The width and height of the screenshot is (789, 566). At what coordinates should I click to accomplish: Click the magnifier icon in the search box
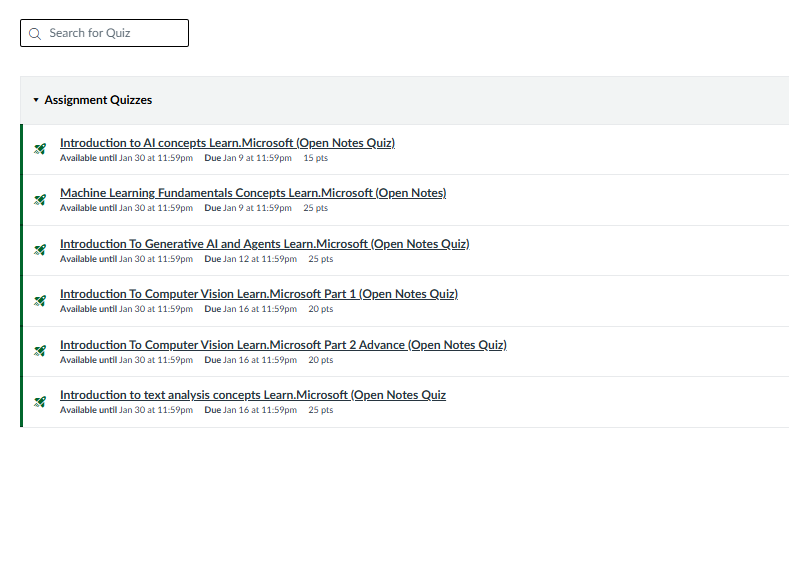[x=35, y=33]
